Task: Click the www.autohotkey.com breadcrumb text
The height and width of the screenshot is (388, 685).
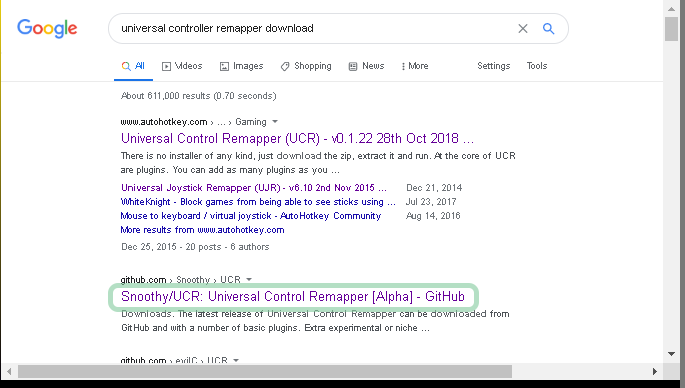Action: [164, 122]
